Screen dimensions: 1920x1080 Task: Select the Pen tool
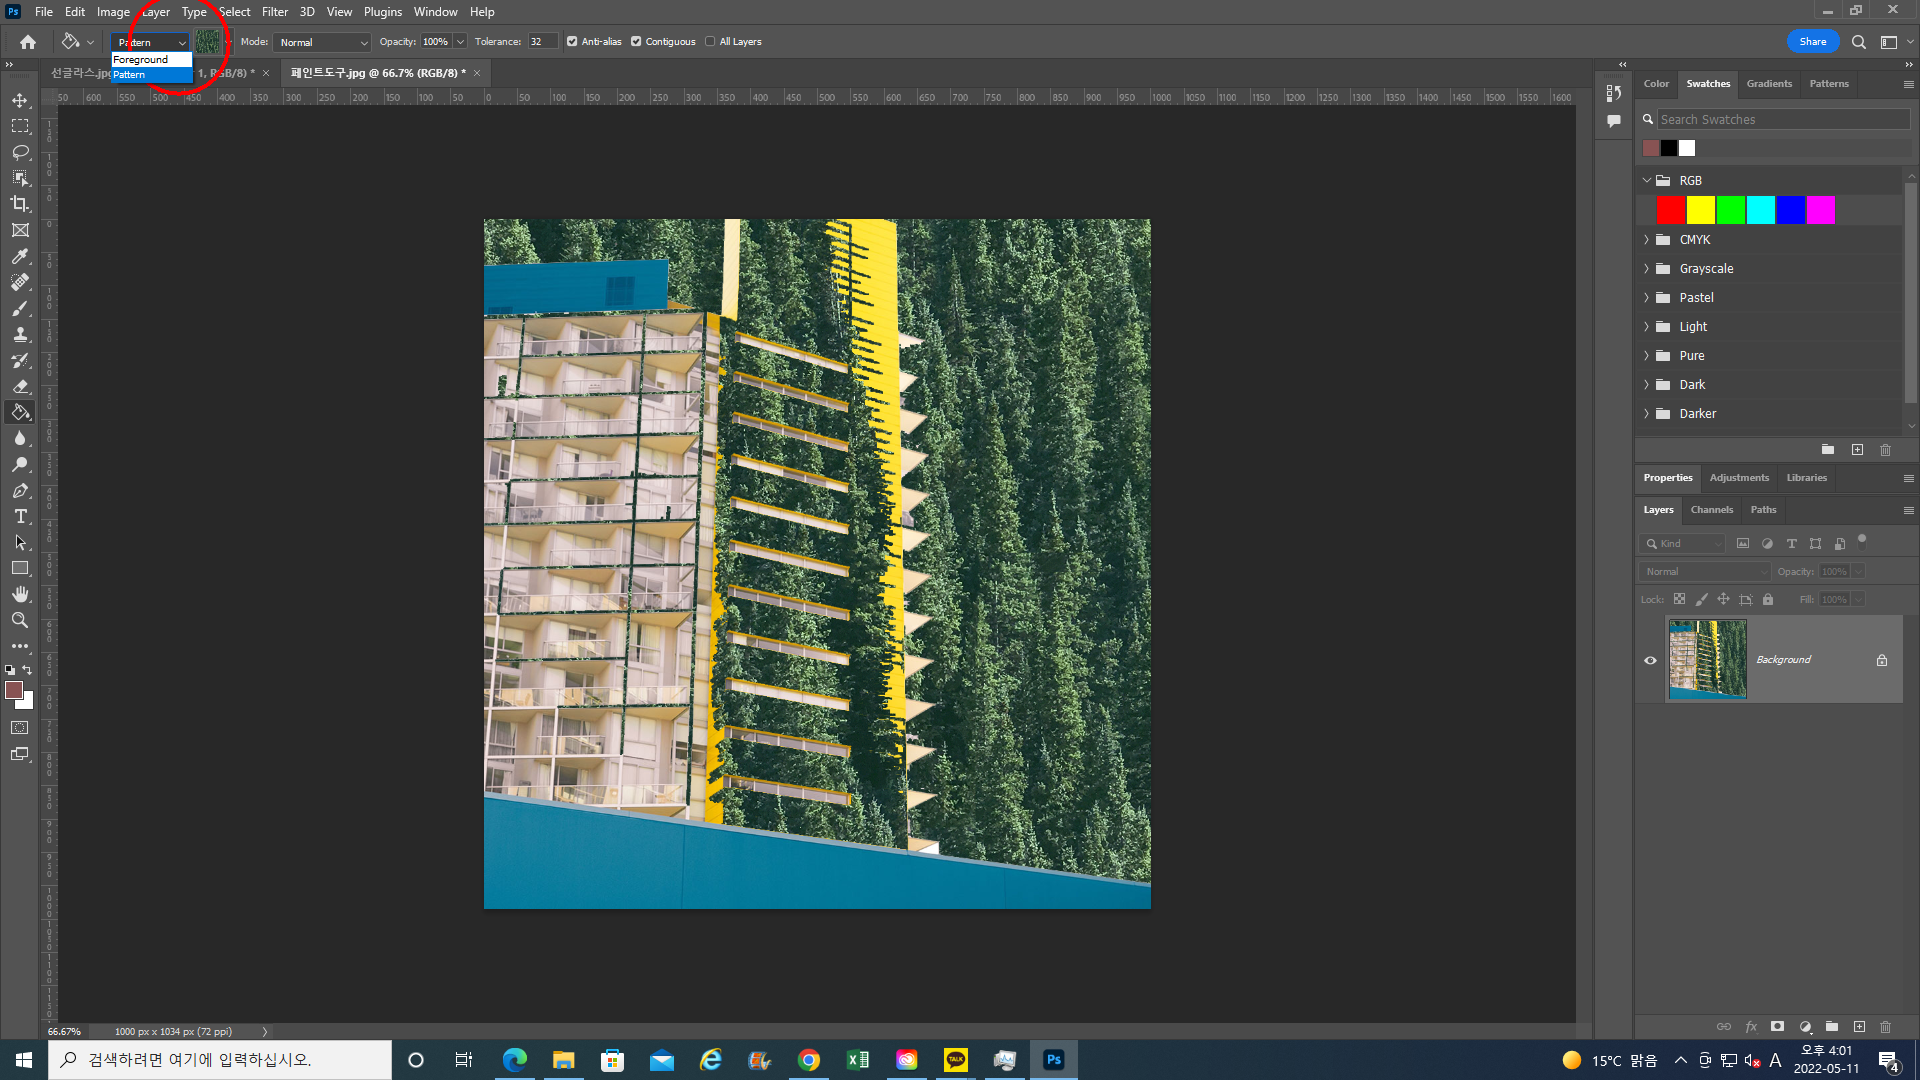point(20,490)
